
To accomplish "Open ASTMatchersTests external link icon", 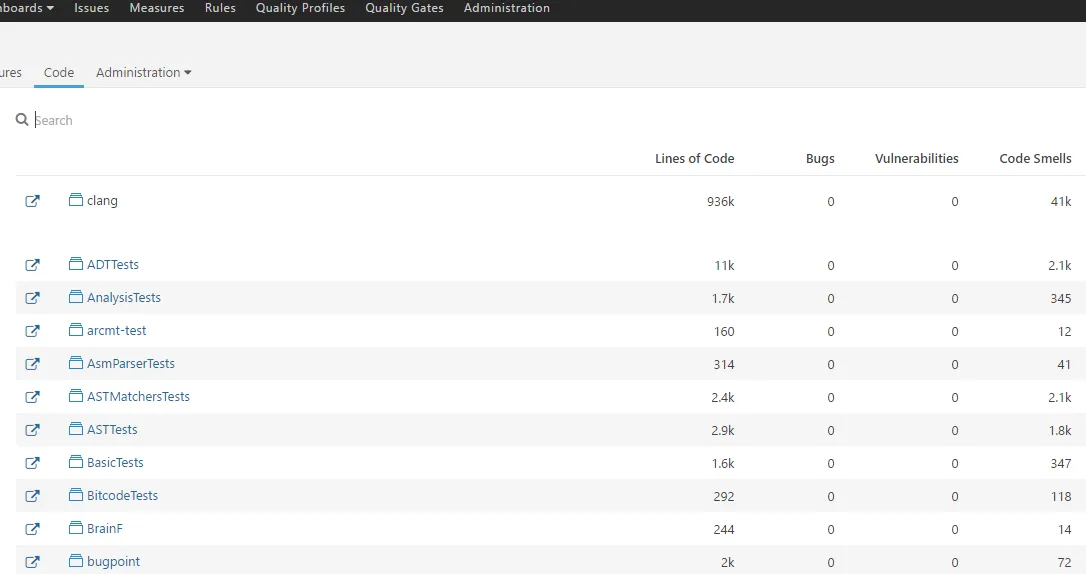I will [33, 397].
